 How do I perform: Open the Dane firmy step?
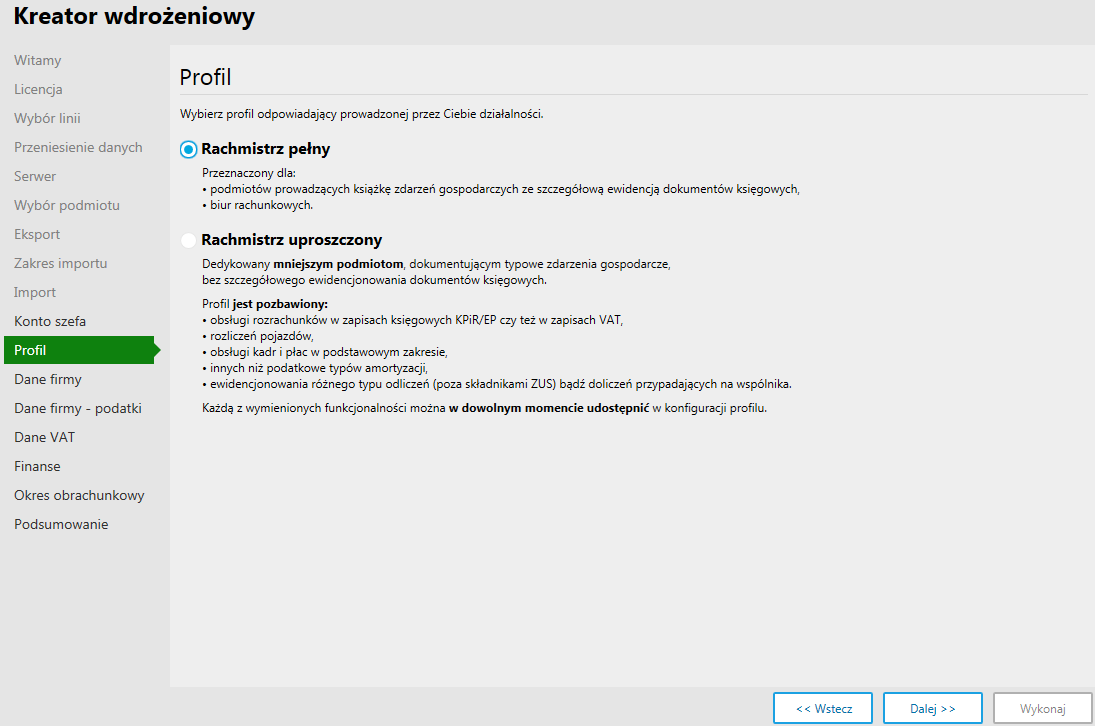(x=48, y=379)
